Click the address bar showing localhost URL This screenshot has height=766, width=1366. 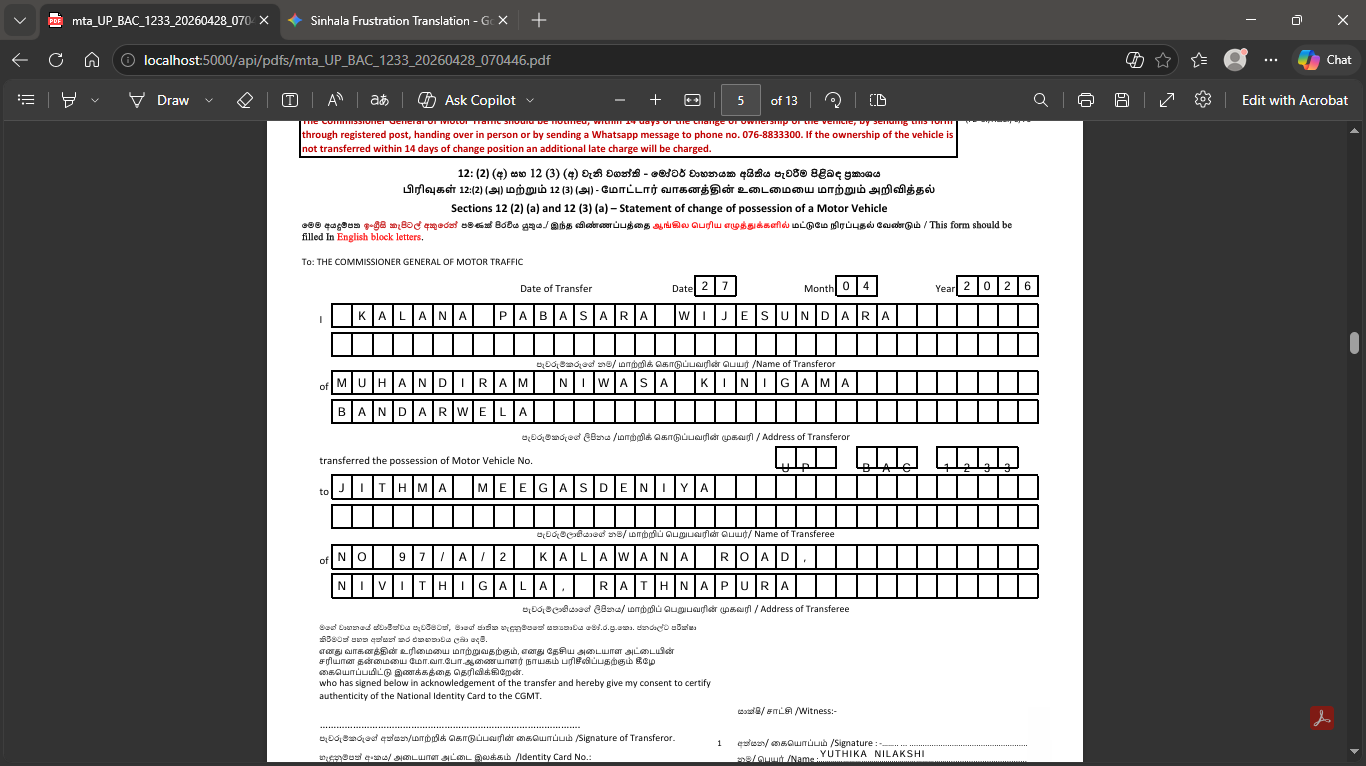[347, 60]
